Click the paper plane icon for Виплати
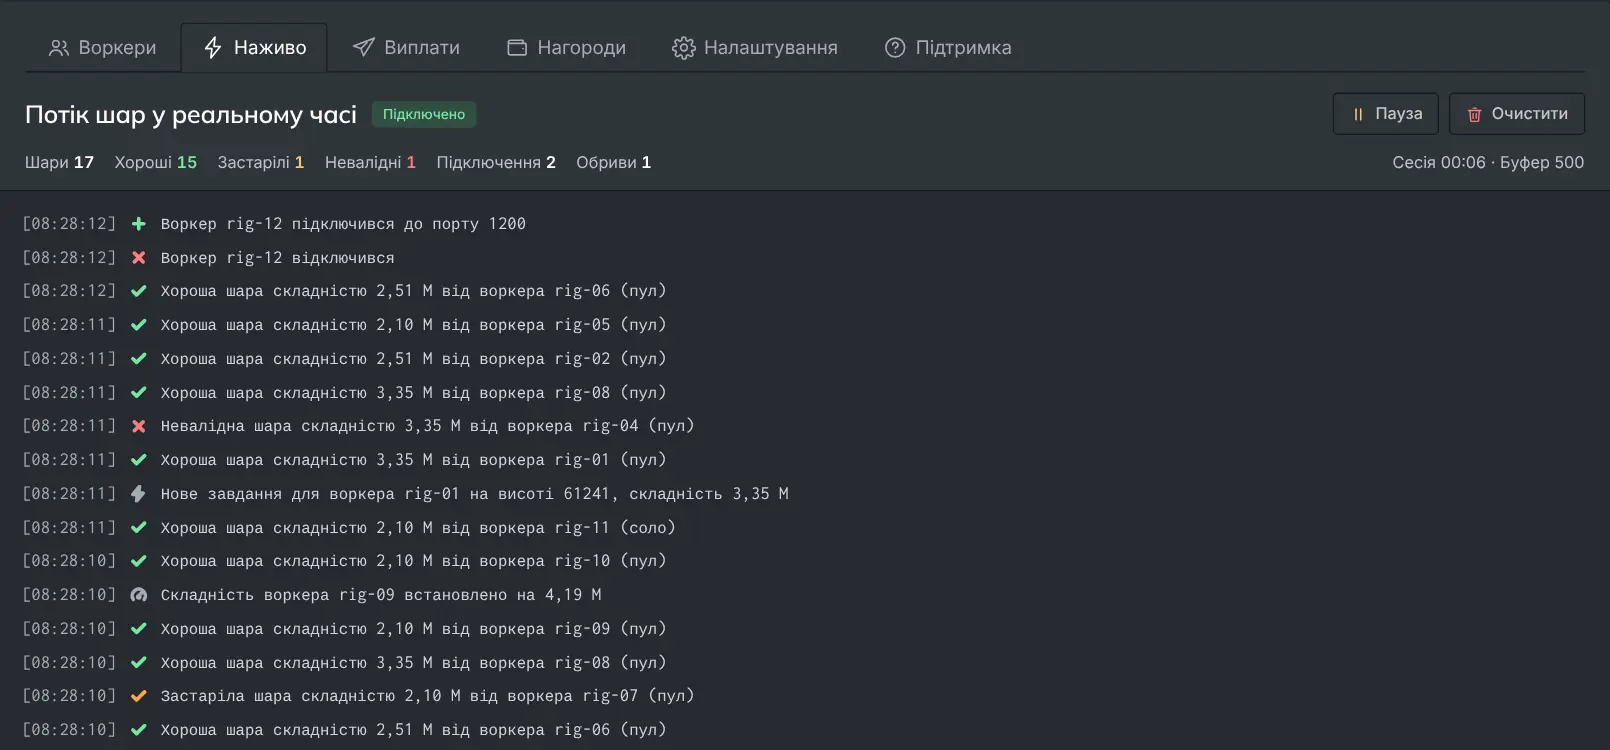 (x=364, y=48)
